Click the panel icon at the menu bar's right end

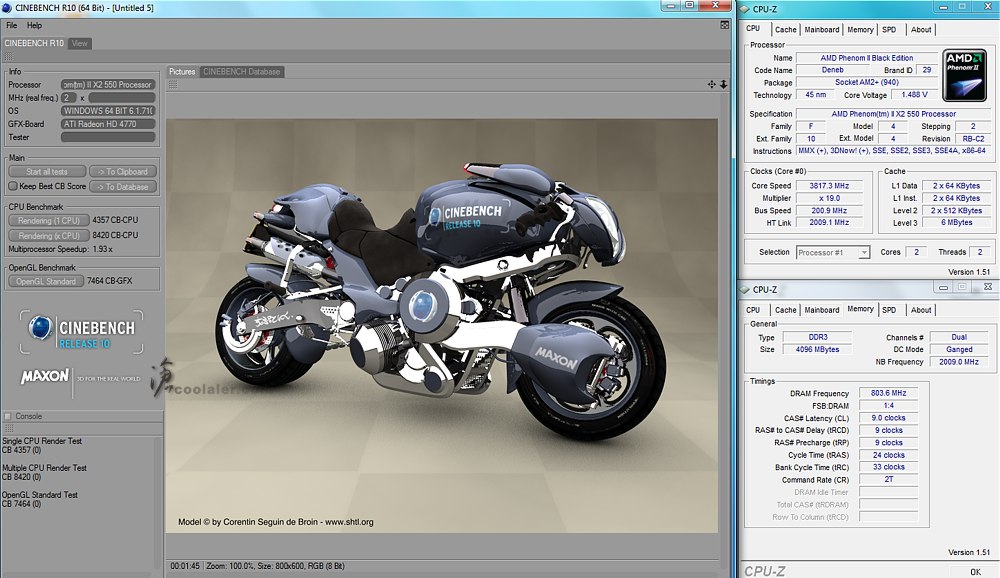(x=724, y=25)
